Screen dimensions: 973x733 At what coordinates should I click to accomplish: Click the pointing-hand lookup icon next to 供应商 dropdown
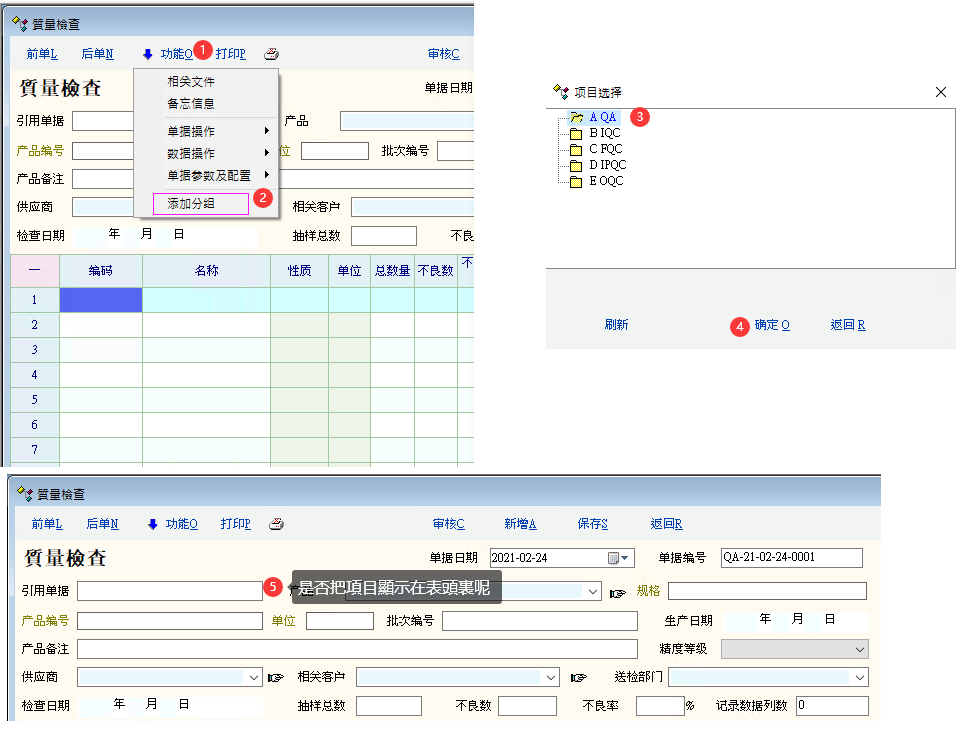coord(276,677)
